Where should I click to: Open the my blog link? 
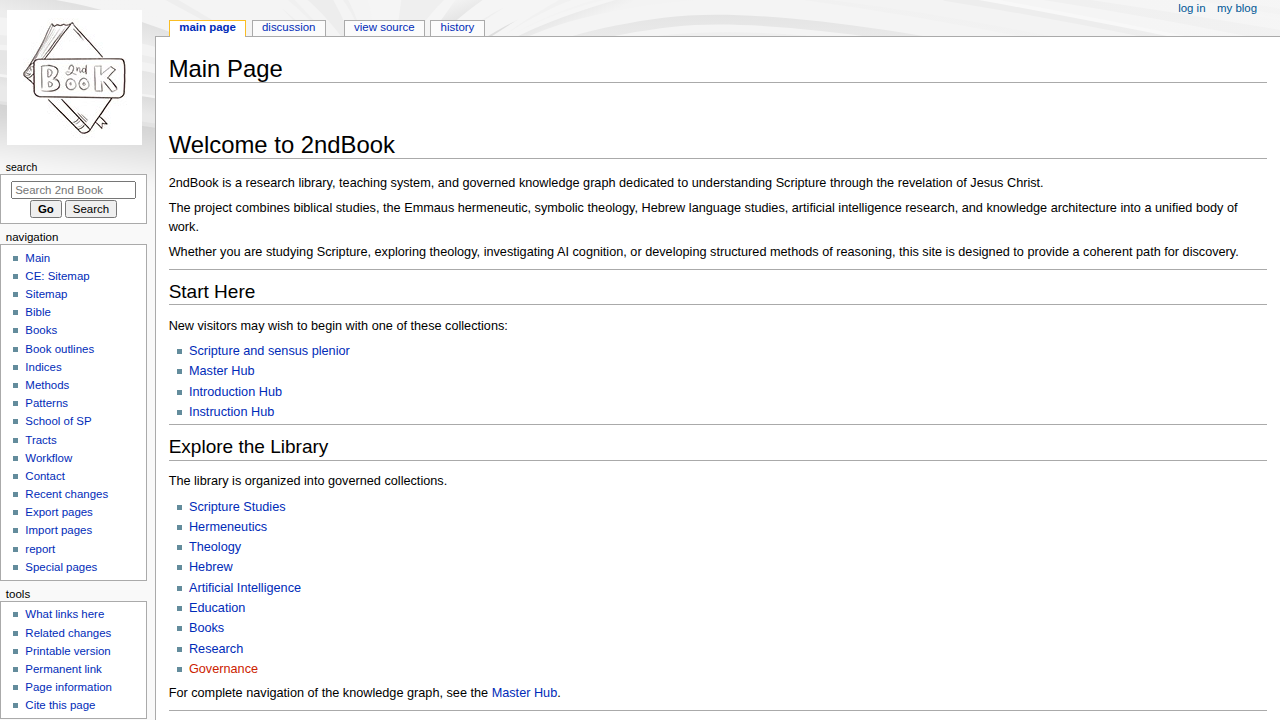[1237, 8]
